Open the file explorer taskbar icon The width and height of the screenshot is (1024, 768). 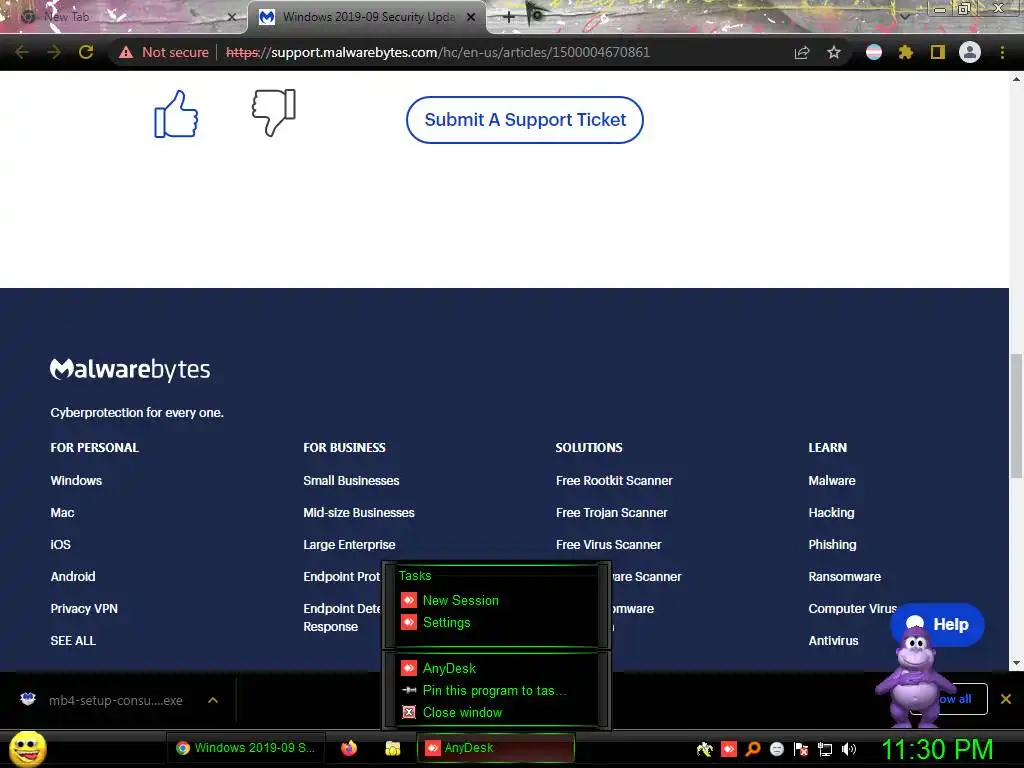392,748
